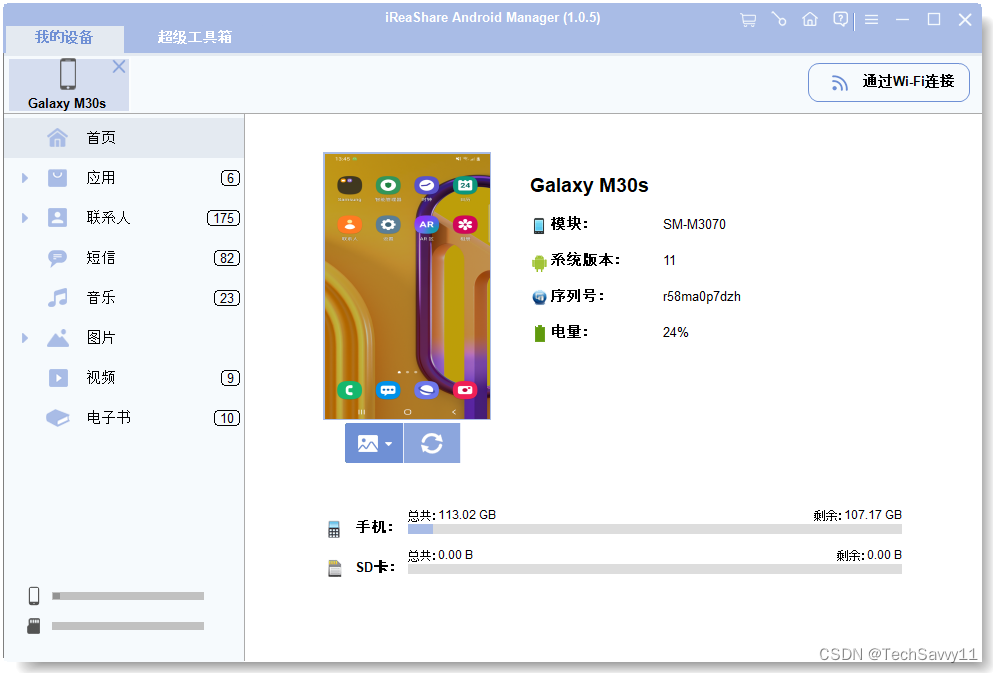Click the mountain icon beside 图片
993x673 pixels.
(x=58, y=338)
